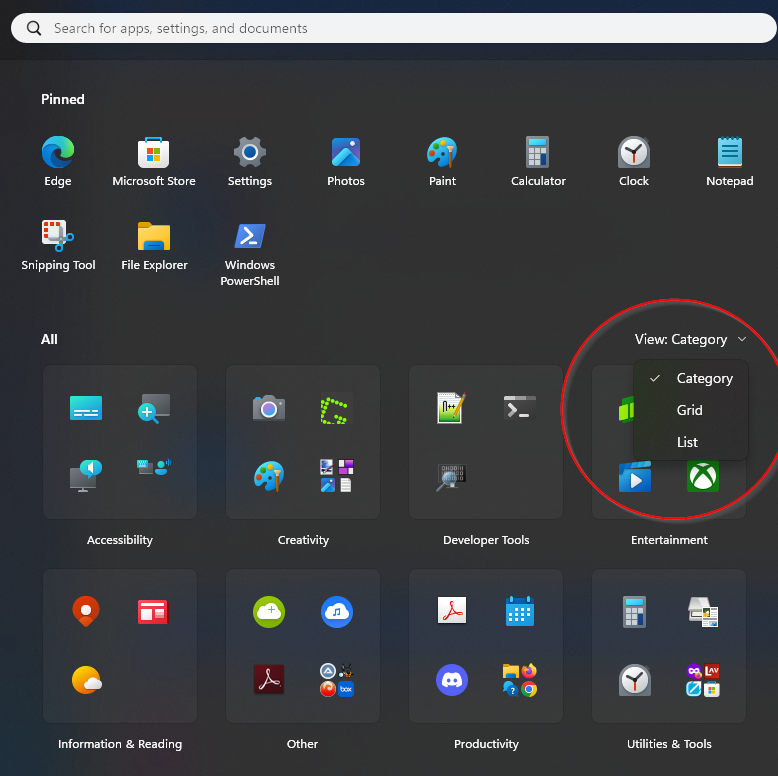Open the blue music cloud app in Other
Viewport: 778px width, 776px height.
coord(337,612)
